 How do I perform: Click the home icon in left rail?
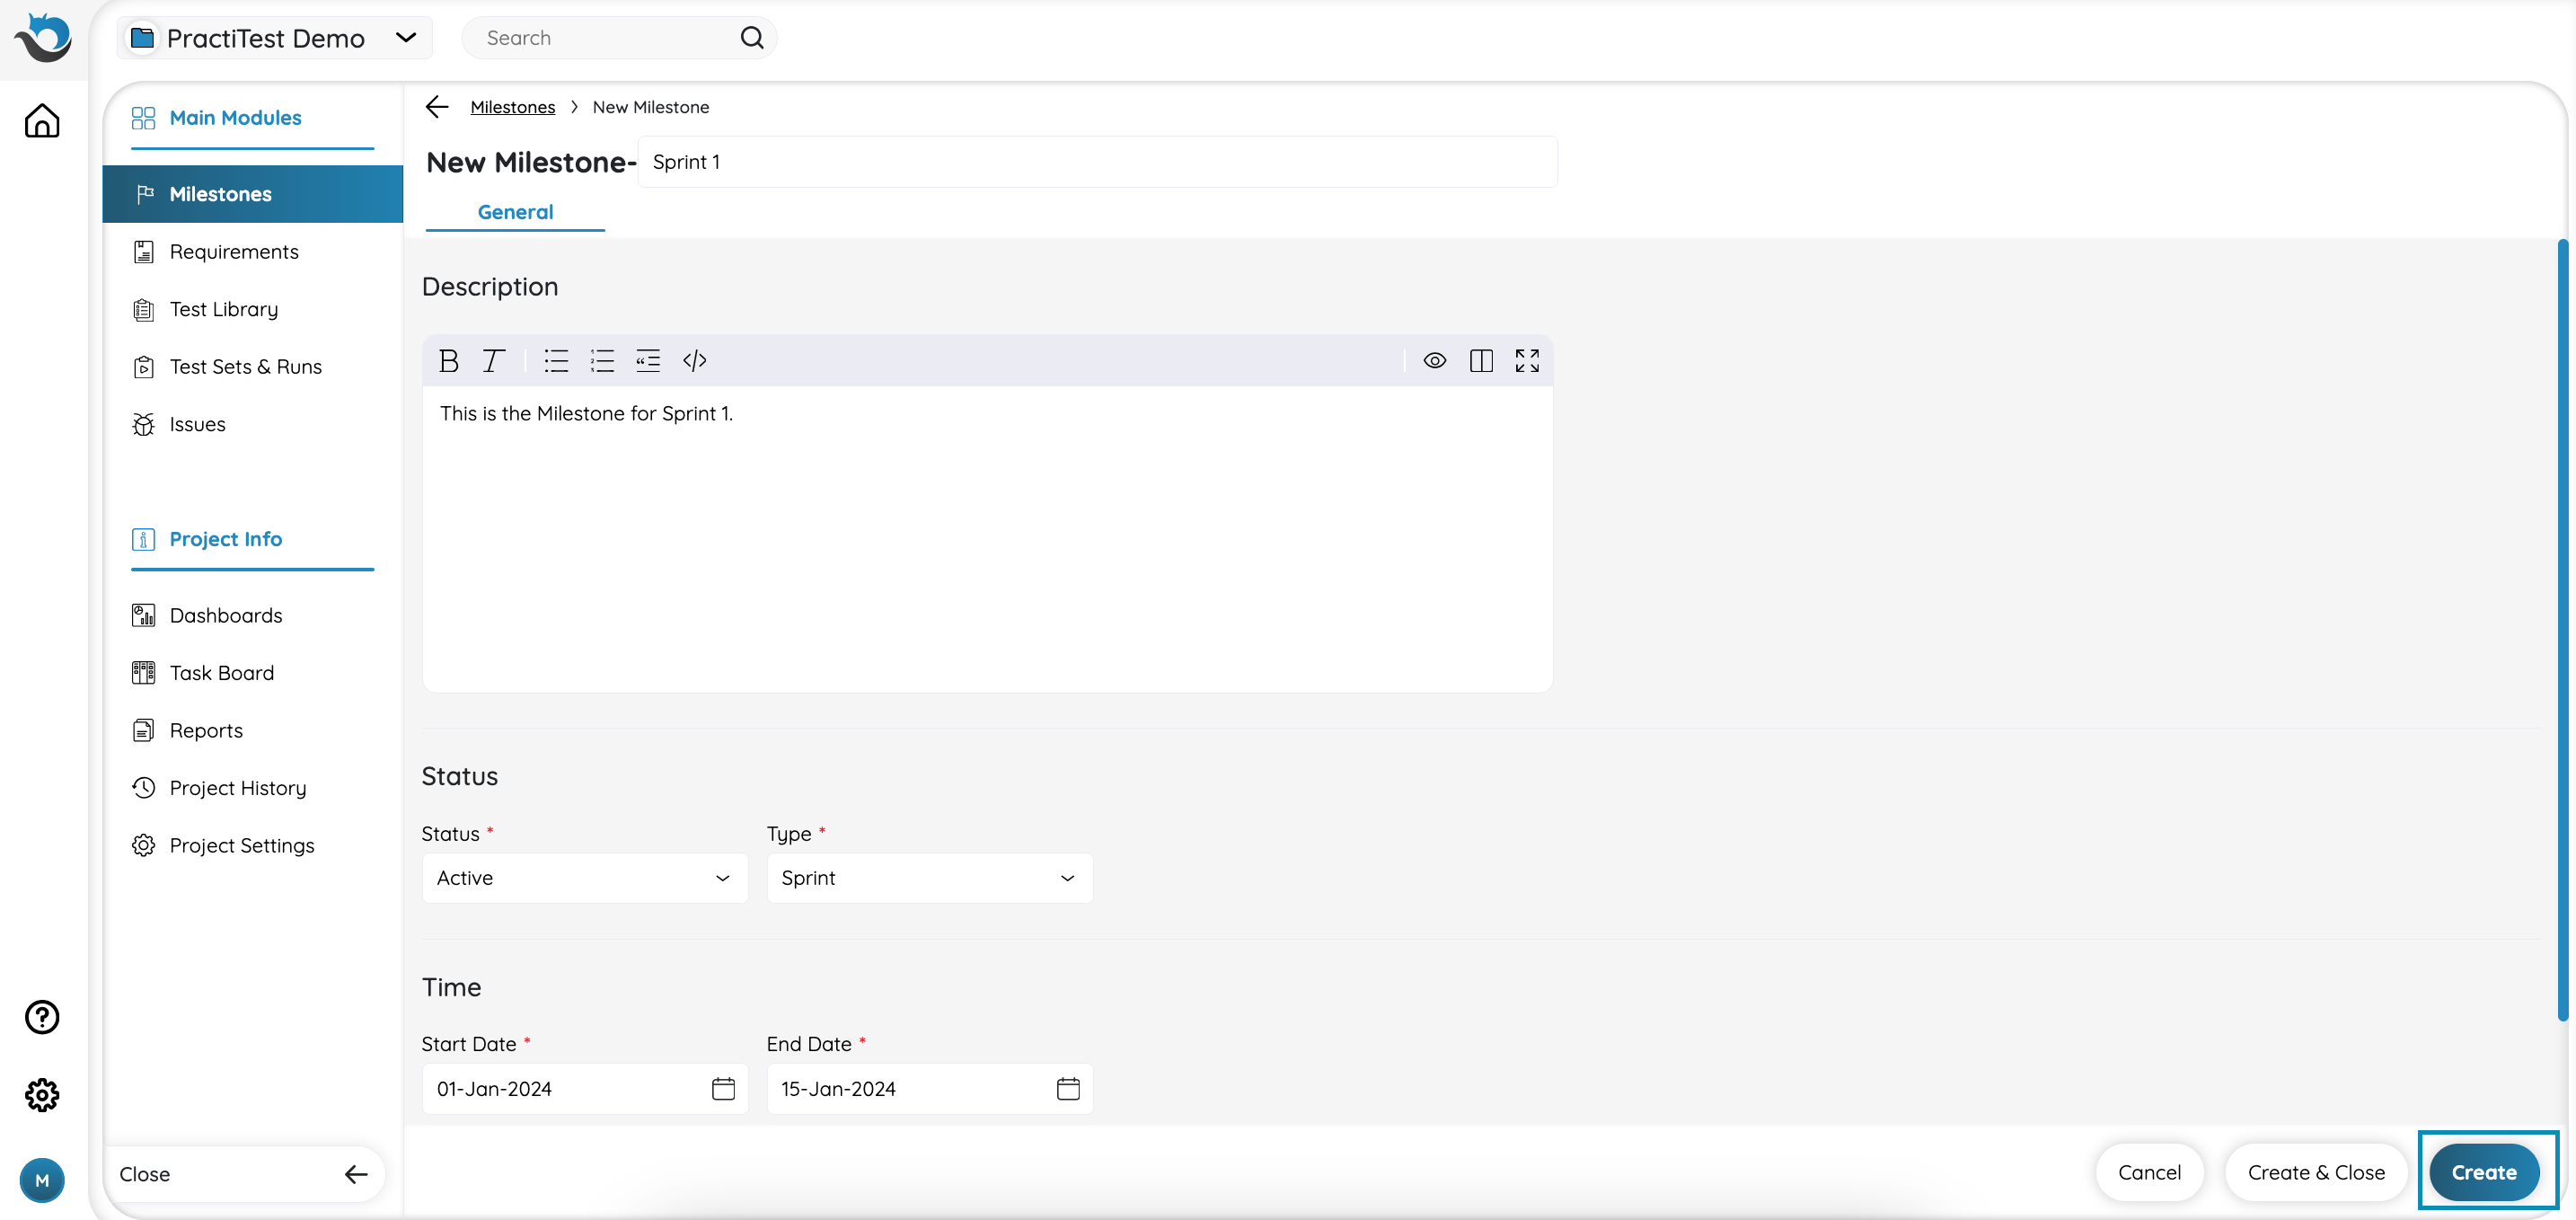[42, 121]
